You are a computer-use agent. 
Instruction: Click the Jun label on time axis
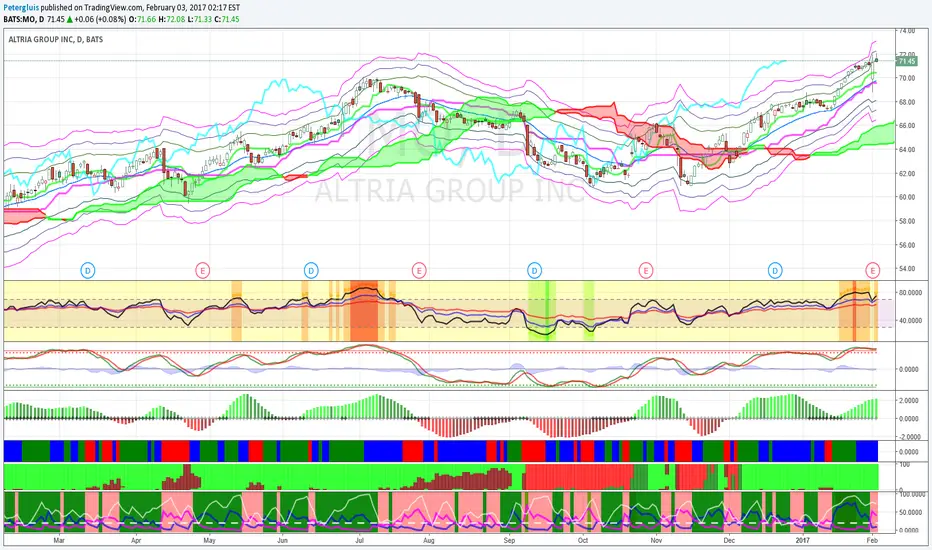282,540
